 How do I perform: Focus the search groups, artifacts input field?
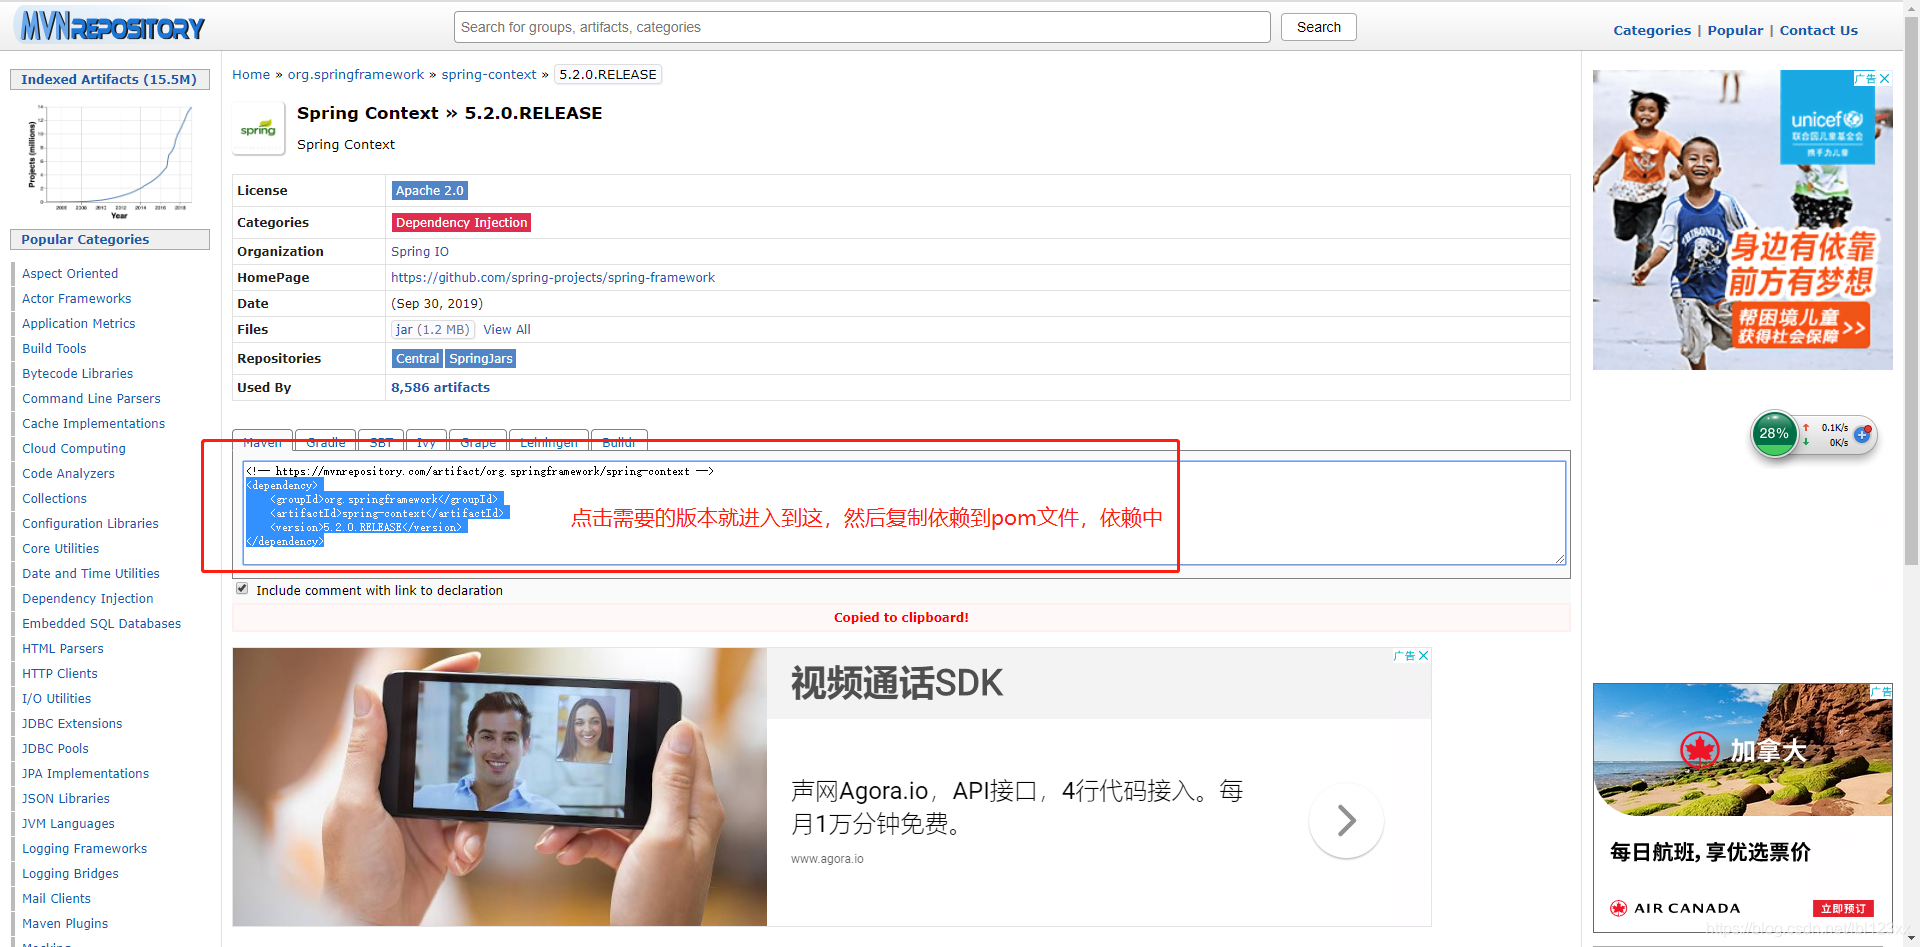[x=862, y=27]
